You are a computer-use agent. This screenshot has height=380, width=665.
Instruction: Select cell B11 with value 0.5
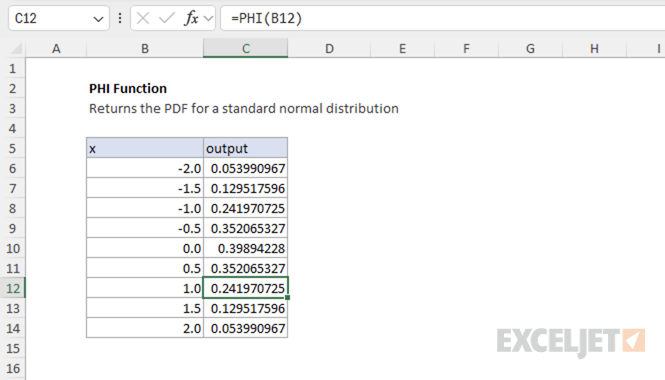tap(145, 268)
